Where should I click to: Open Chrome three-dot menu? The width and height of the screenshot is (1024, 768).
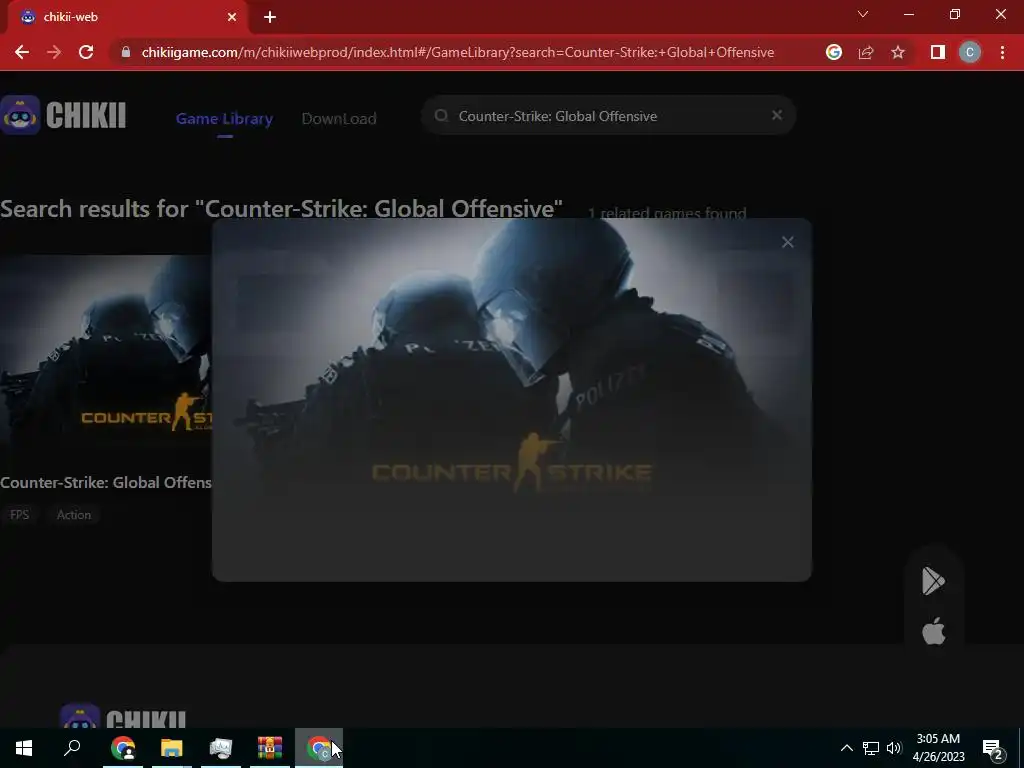point(1002,52)
